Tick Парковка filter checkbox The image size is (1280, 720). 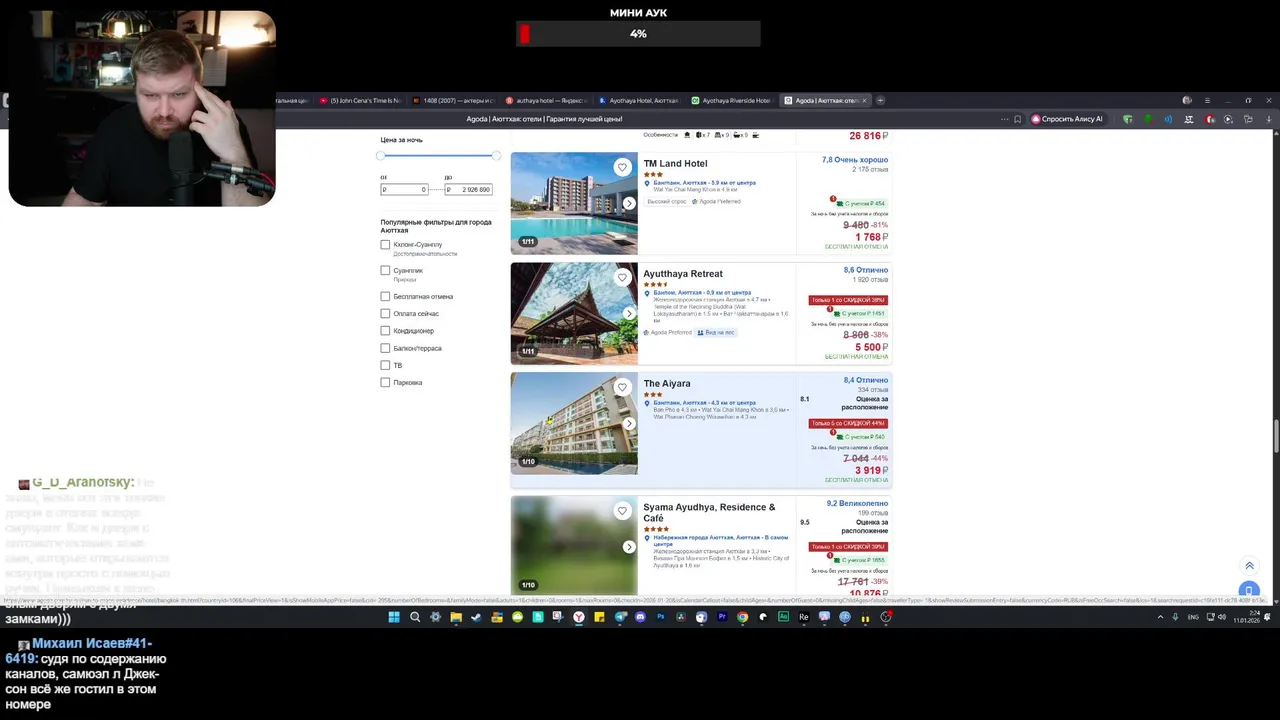(x=385, y=382)
